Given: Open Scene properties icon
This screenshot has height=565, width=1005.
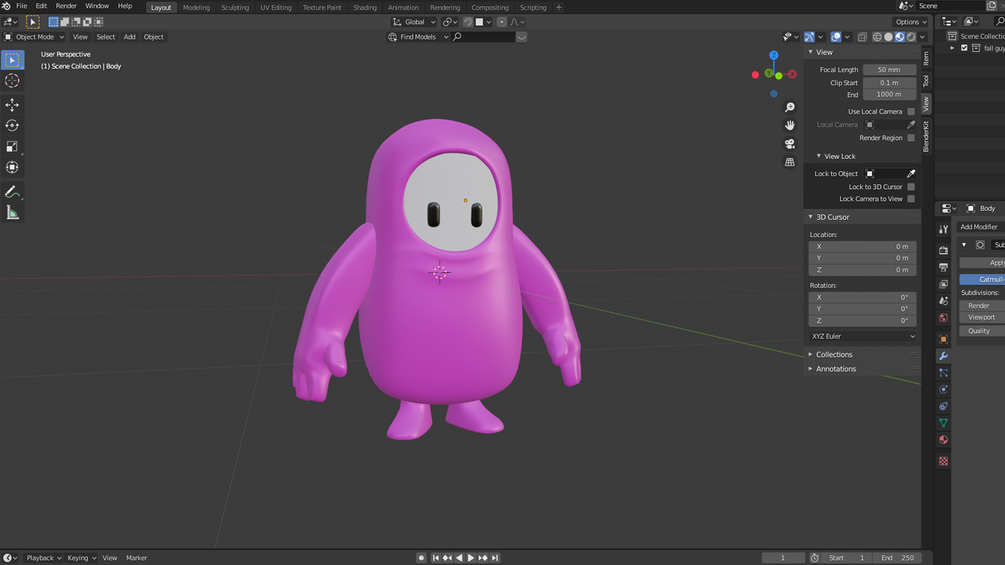Looking at the screenshot, I should [943, 300].
